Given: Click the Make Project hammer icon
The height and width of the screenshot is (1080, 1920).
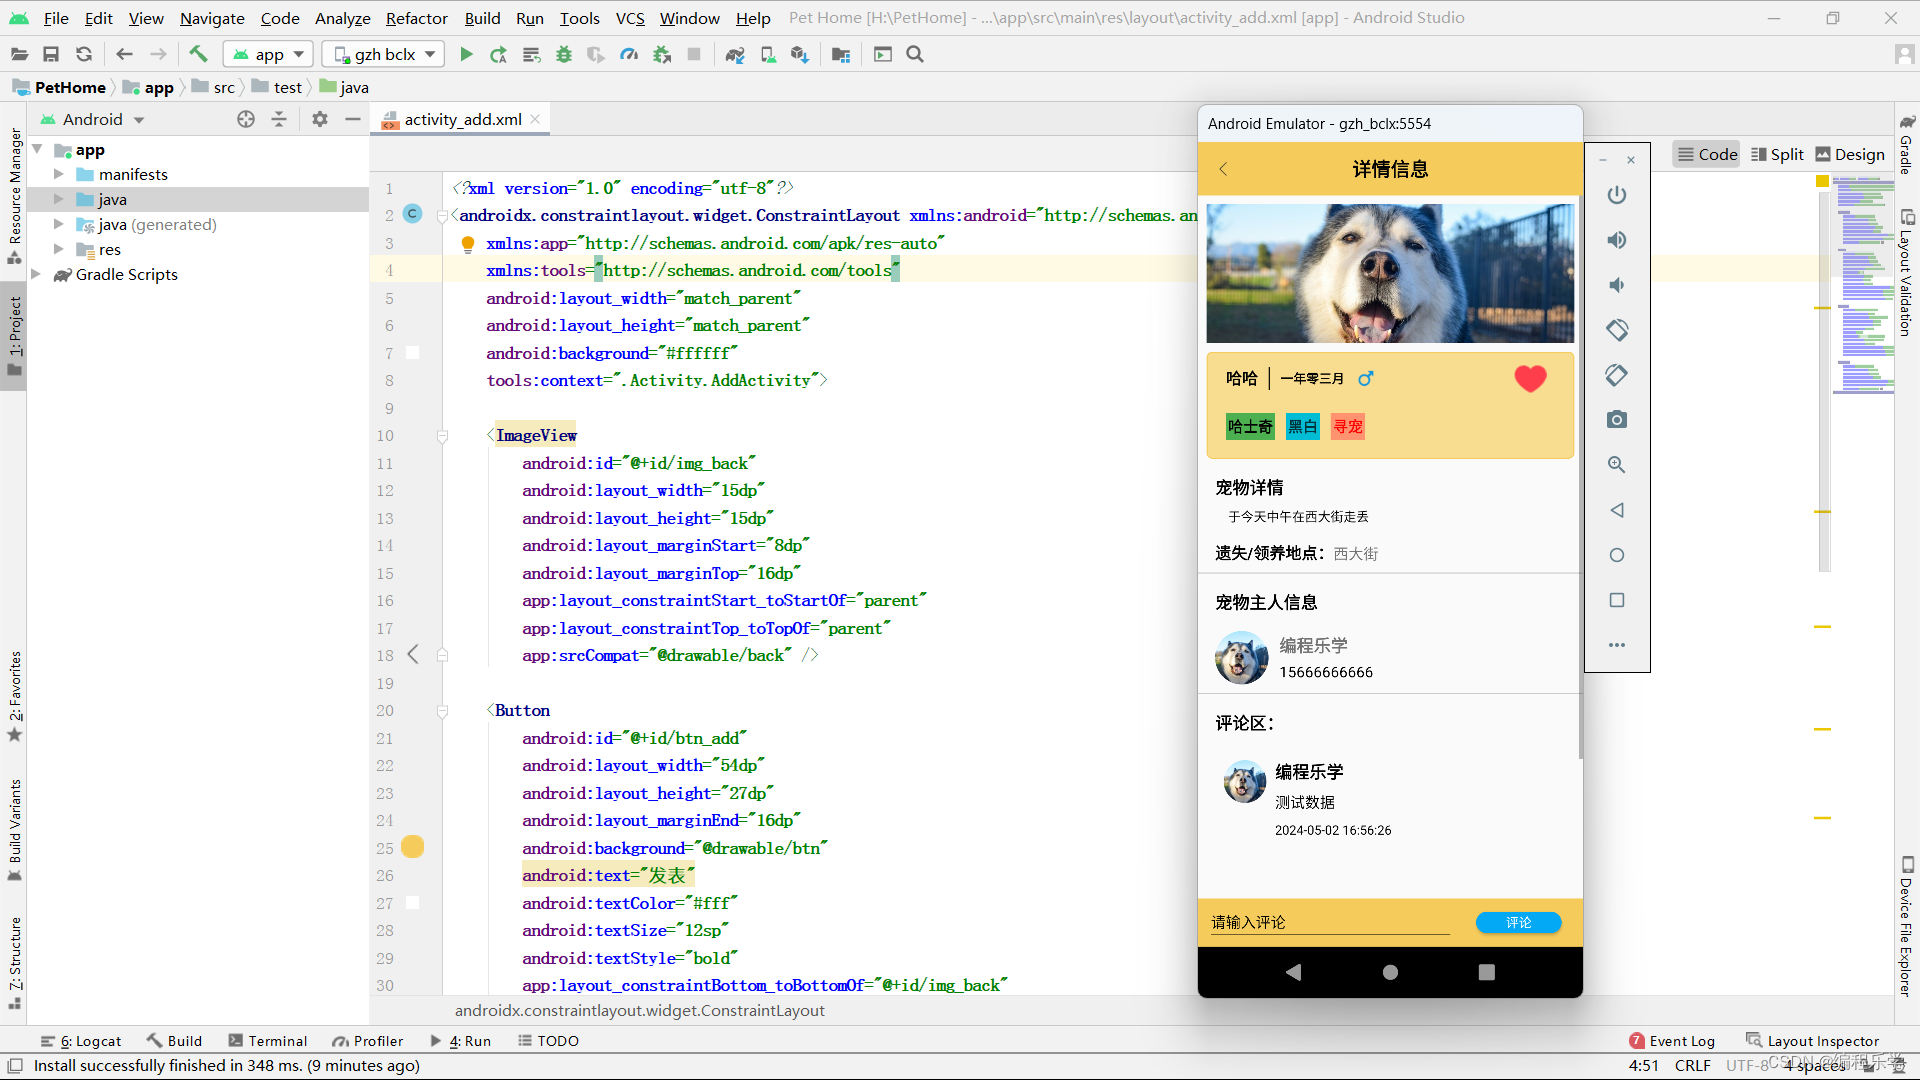Looking at the screenshot, I should click(x=198, y=55).
